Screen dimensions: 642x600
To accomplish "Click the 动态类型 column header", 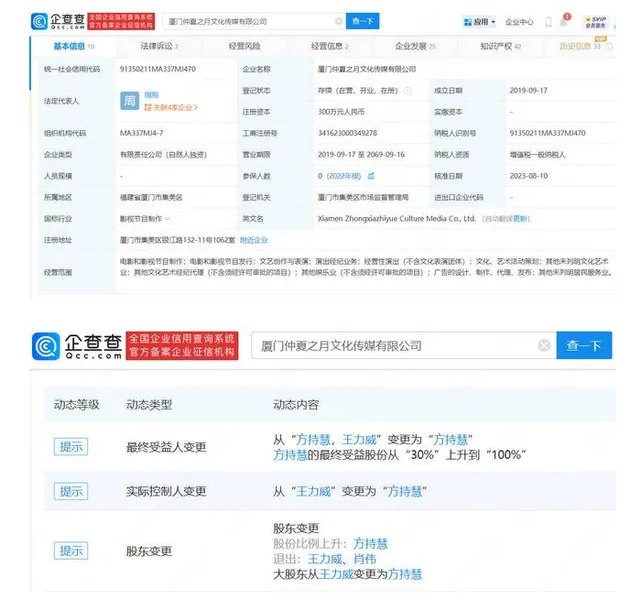I will tap(149, 405).
